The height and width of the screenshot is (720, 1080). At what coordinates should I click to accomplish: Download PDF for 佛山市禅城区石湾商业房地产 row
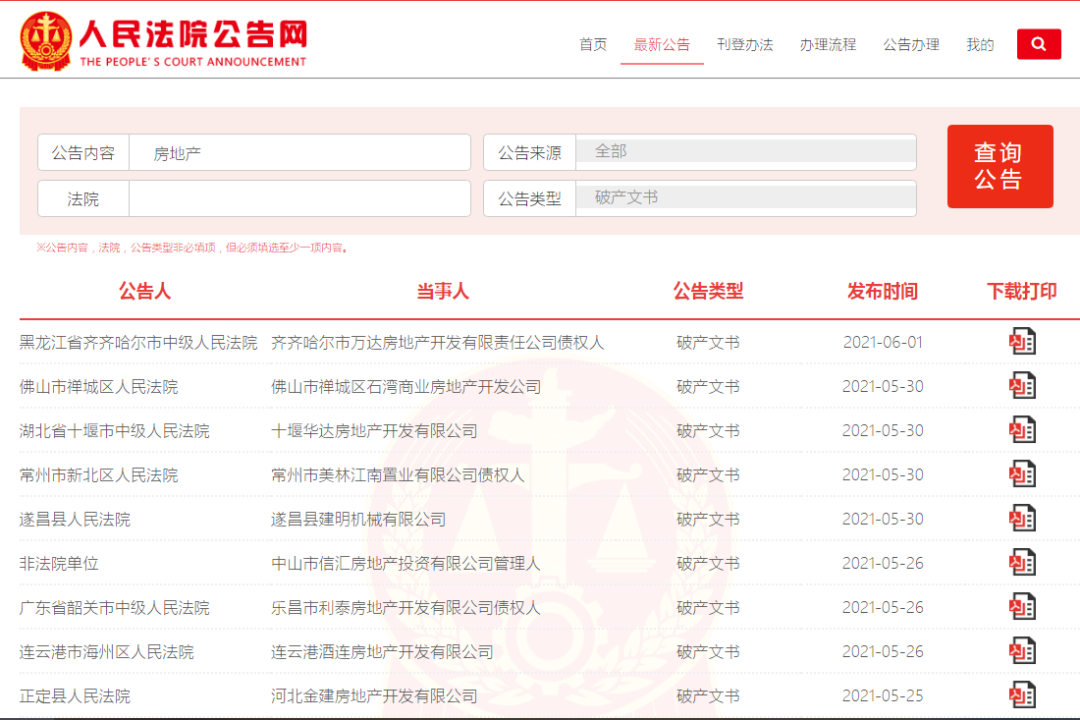click(x=1022, y=385)
